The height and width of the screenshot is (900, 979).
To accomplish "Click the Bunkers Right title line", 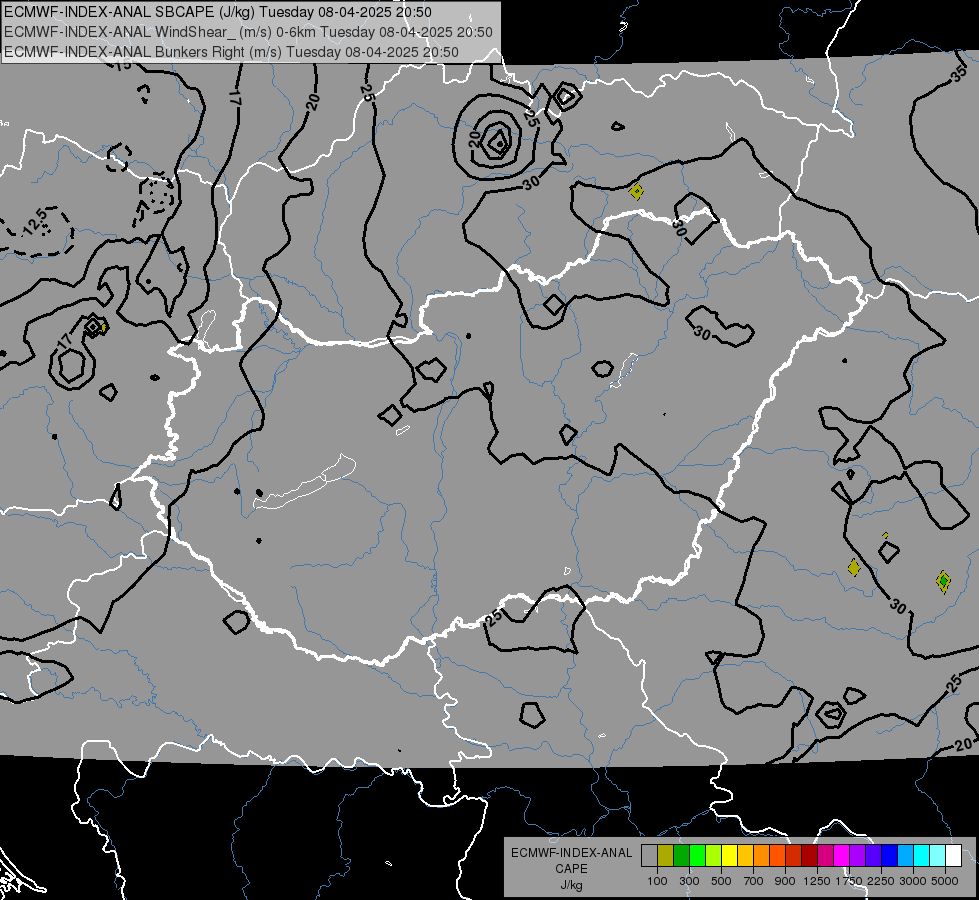I will [231, 52].
